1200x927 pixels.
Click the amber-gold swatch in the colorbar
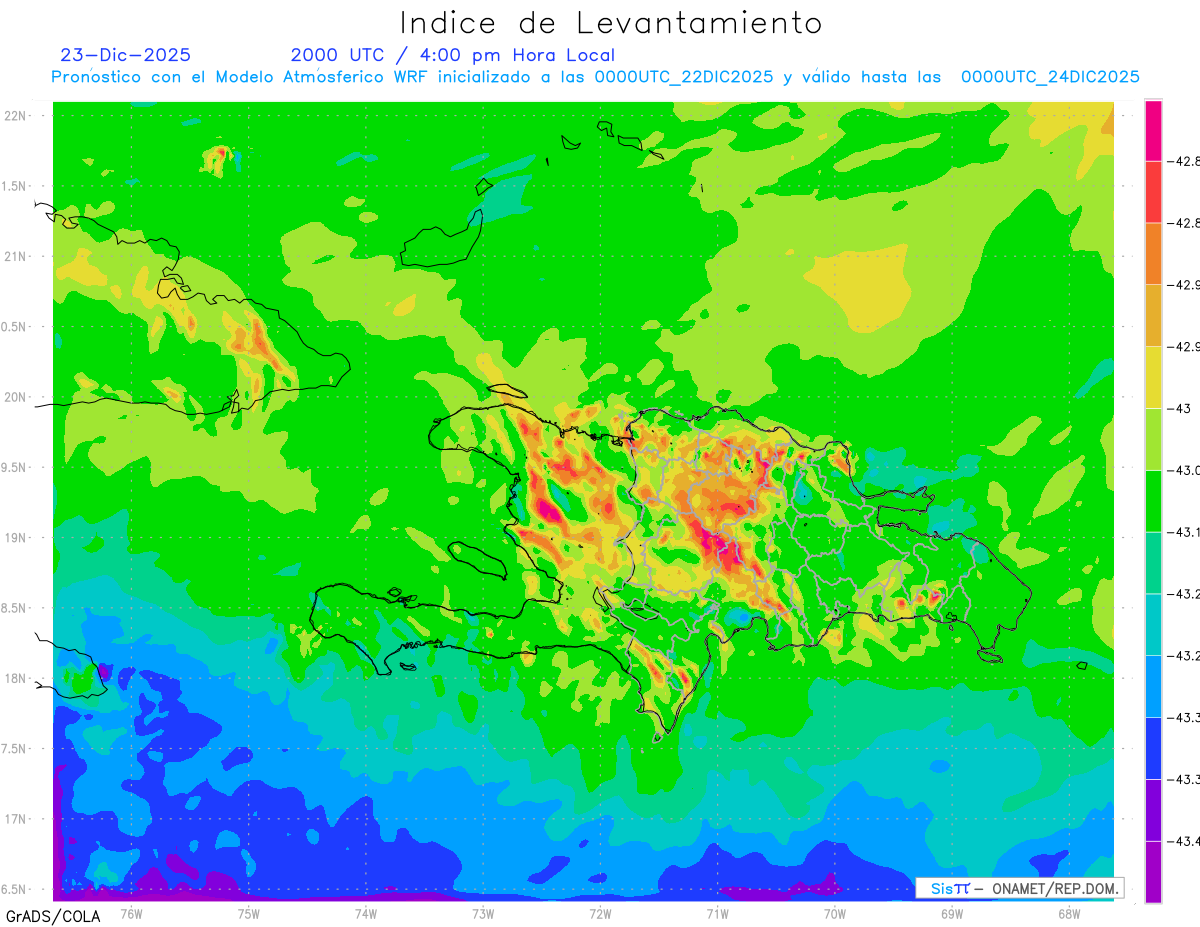[x=1153, y=316]
